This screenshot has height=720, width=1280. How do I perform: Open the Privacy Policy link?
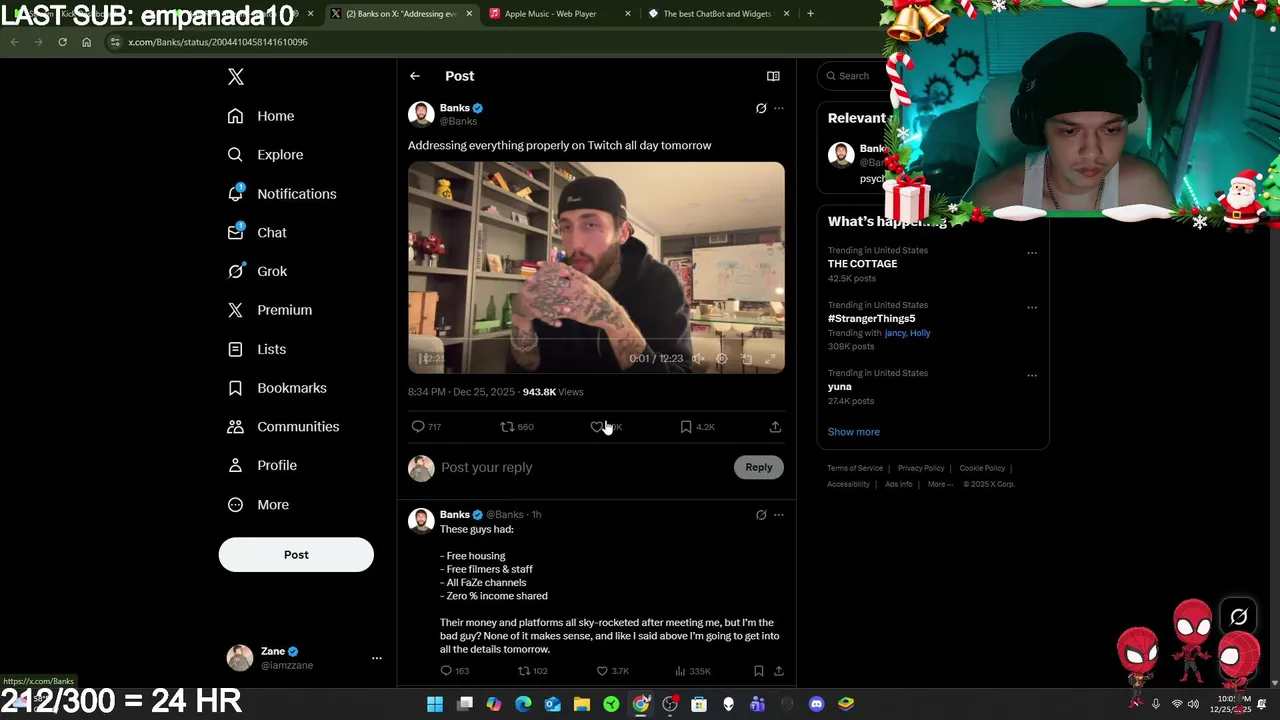tap(921, 468)
